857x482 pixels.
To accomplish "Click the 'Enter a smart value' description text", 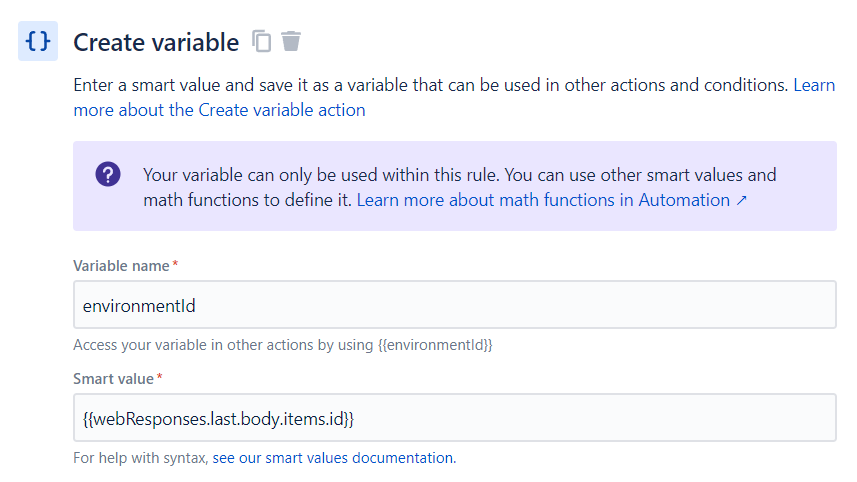I will pos(430,85).
